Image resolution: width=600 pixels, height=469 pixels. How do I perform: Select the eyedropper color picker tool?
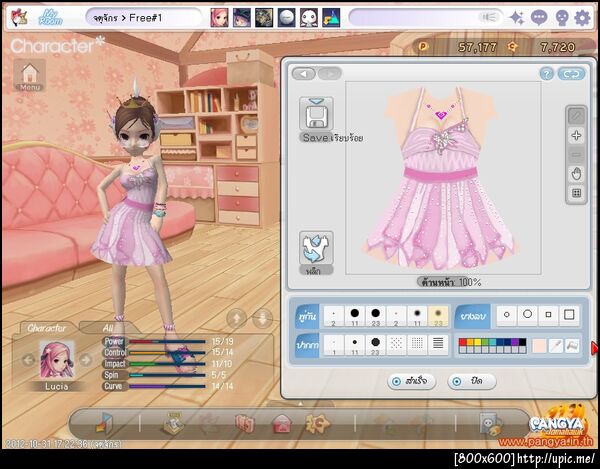[x=555, y=346]
